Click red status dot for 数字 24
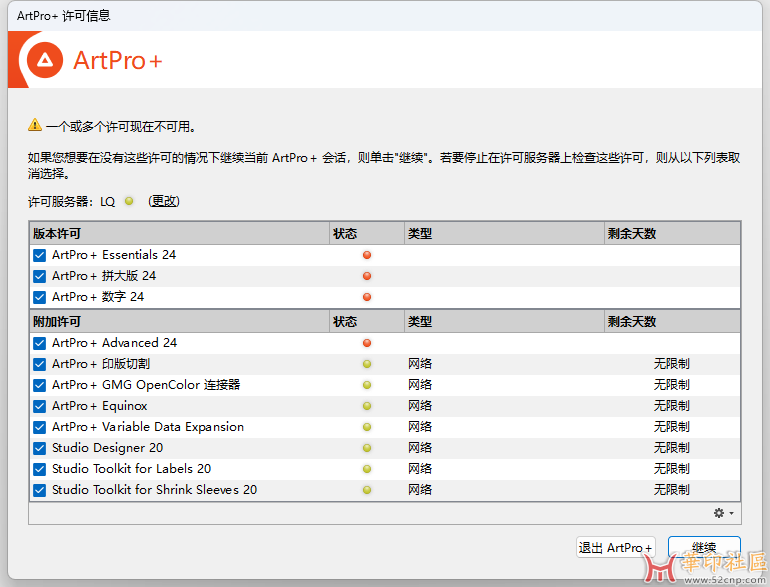 pos(367,297)
